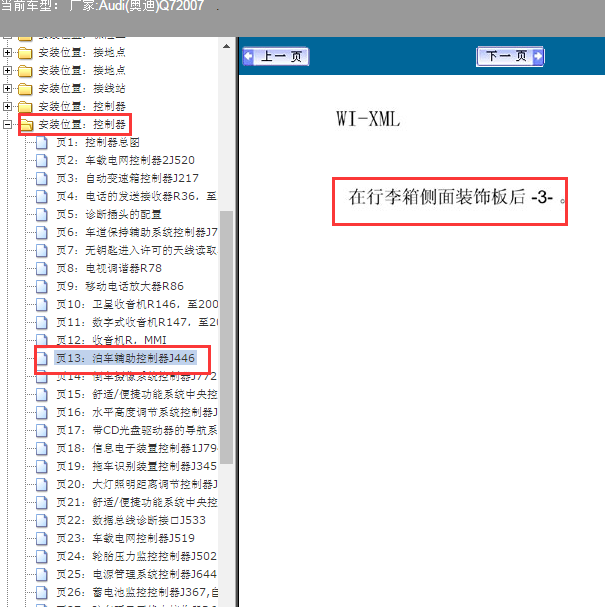Click the WI-XML heading text
Screen dimensions: 605x607
[x=368, y=119]
